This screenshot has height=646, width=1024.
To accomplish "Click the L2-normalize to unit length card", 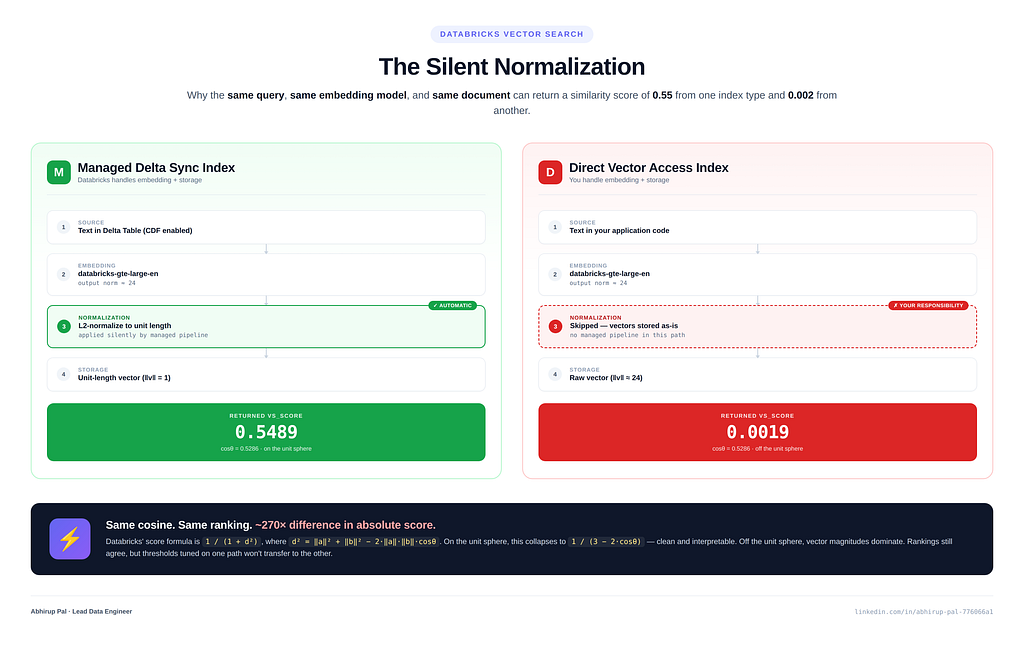I will [266, 326].
